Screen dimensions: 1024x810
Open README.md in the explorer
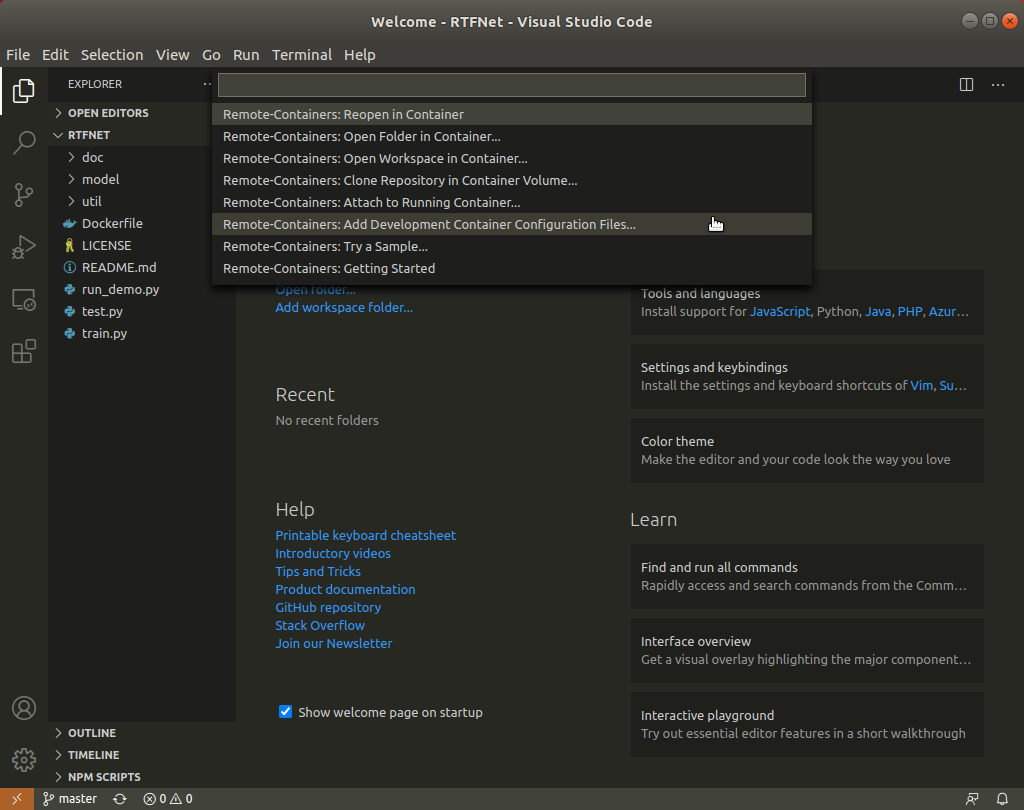[x=142, y=267]
